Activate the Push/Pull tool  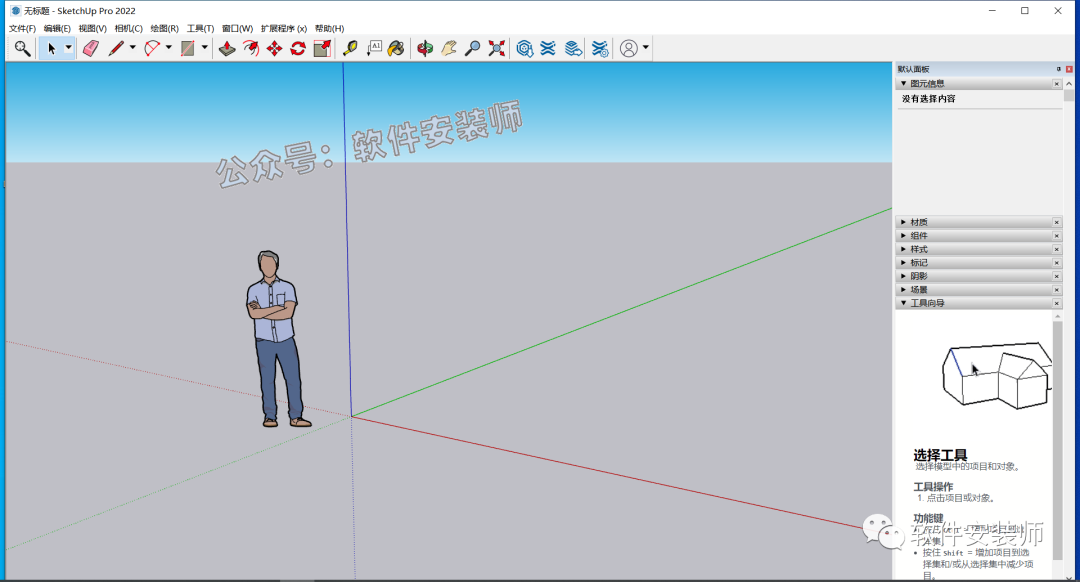tap(227, 48)
